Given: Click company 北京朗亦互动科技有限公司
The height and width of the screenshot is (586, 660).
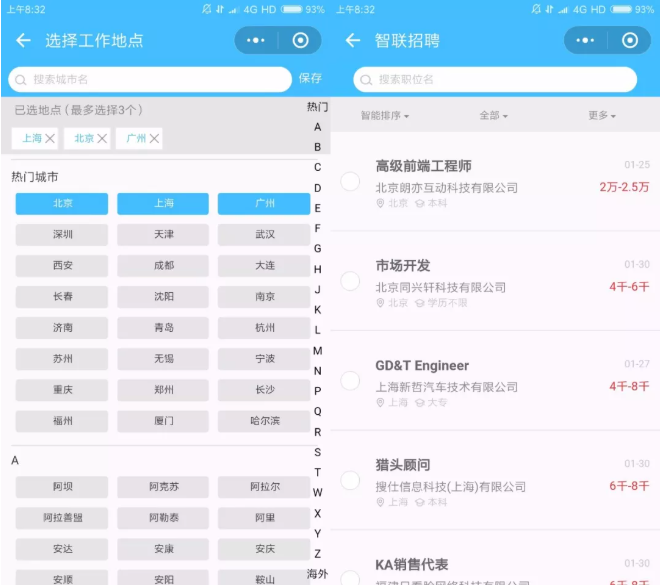Looking at the screenshot, I should point(447,188).
